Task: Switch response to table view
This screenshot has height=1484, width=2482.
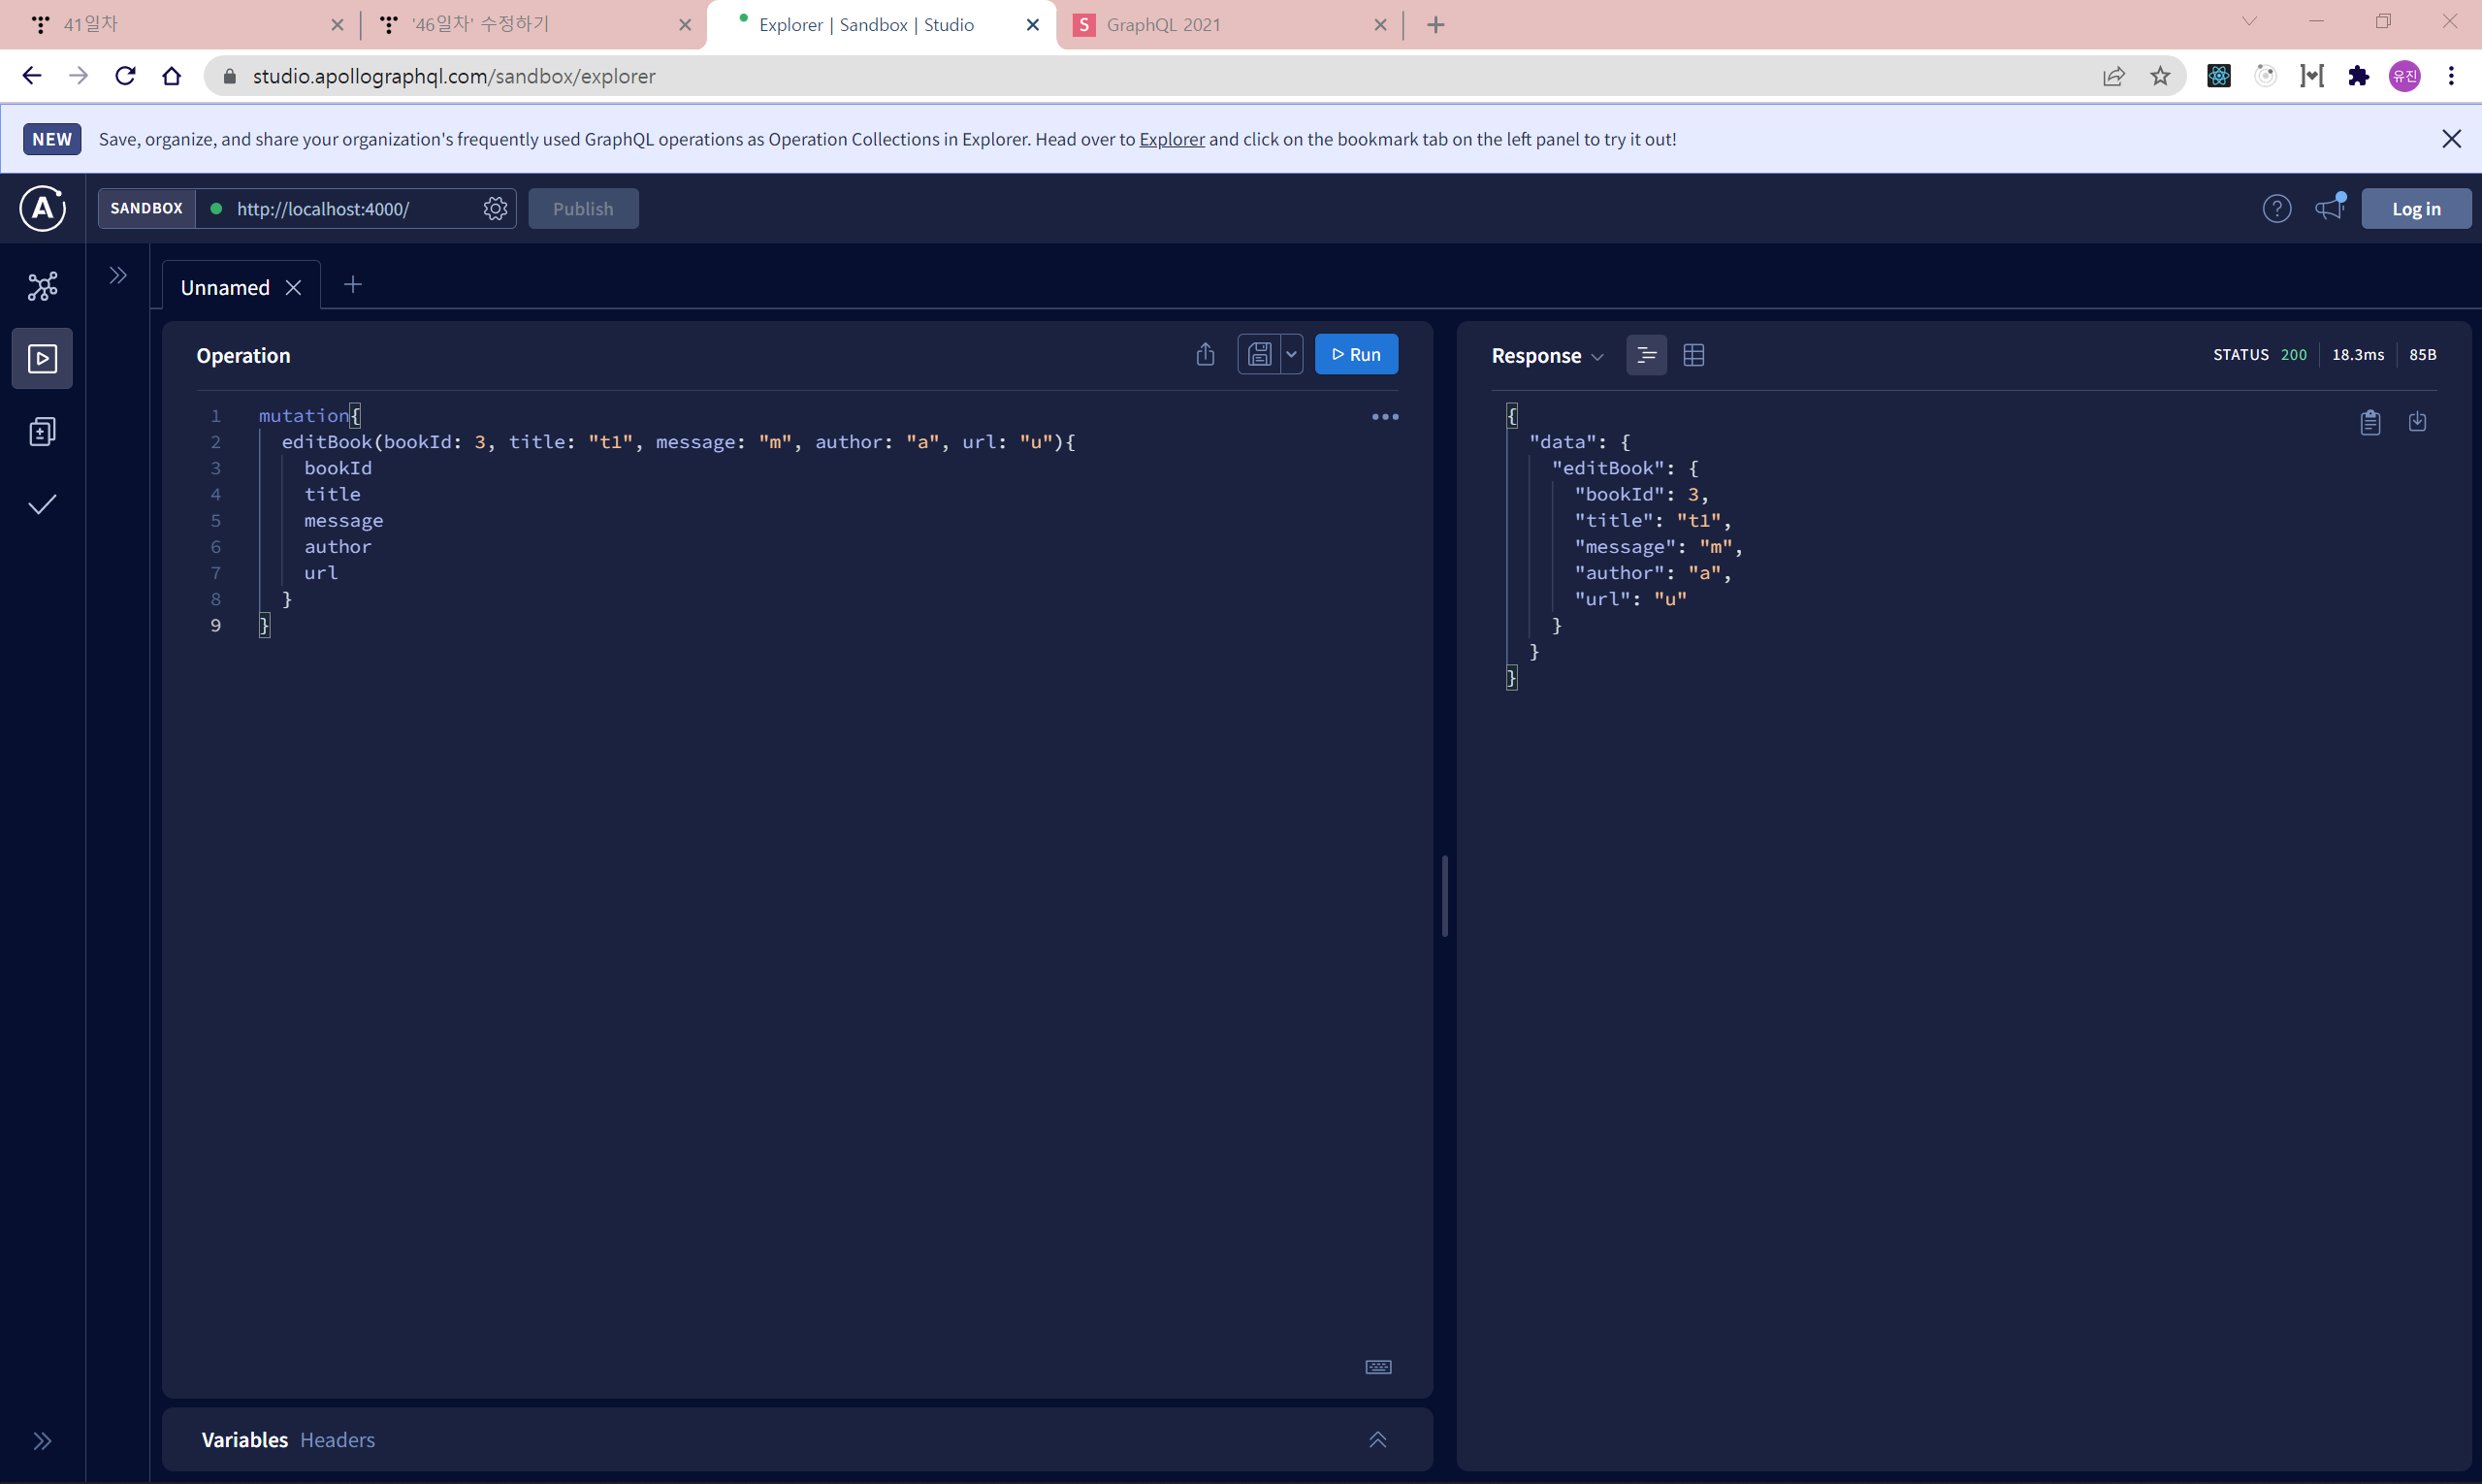Action: 1693,355
